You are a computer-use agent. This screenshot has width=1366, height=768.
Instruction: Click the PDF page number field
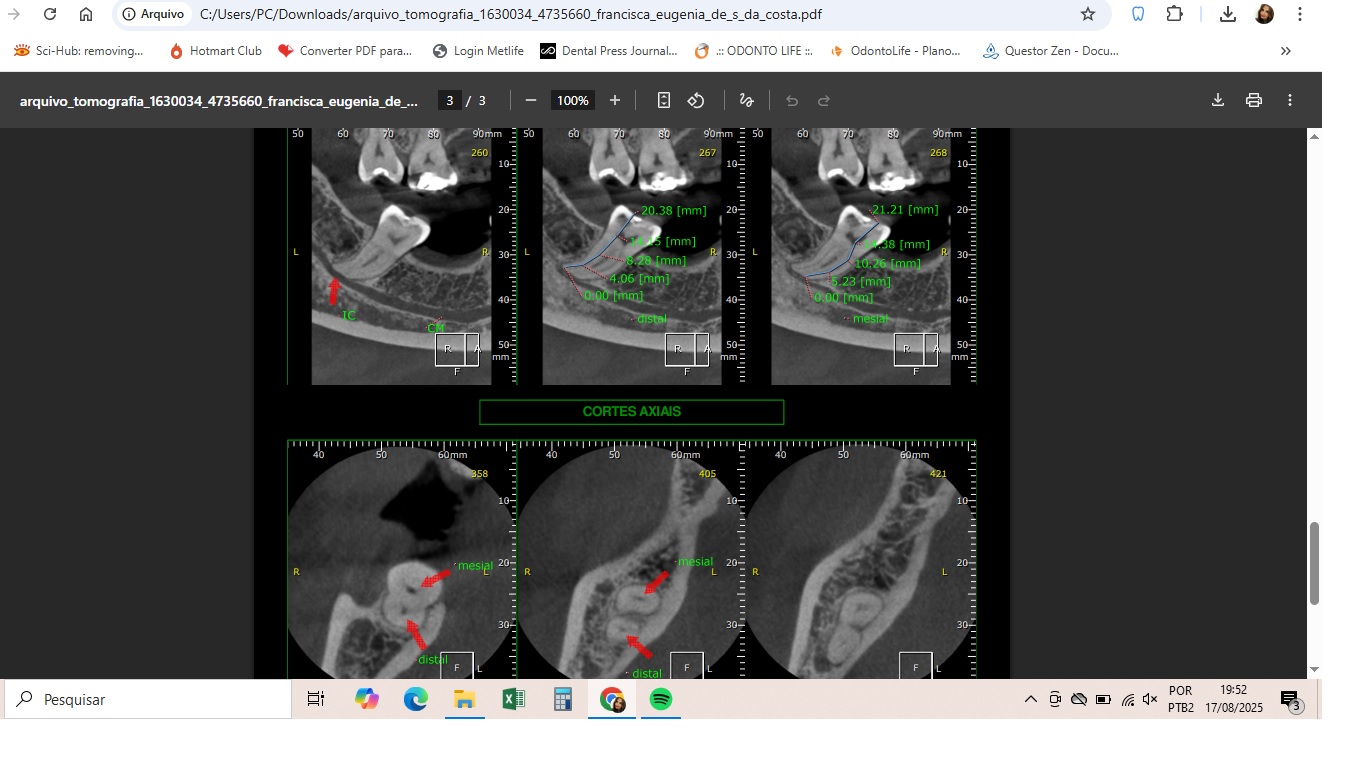(x=450, y=100)
